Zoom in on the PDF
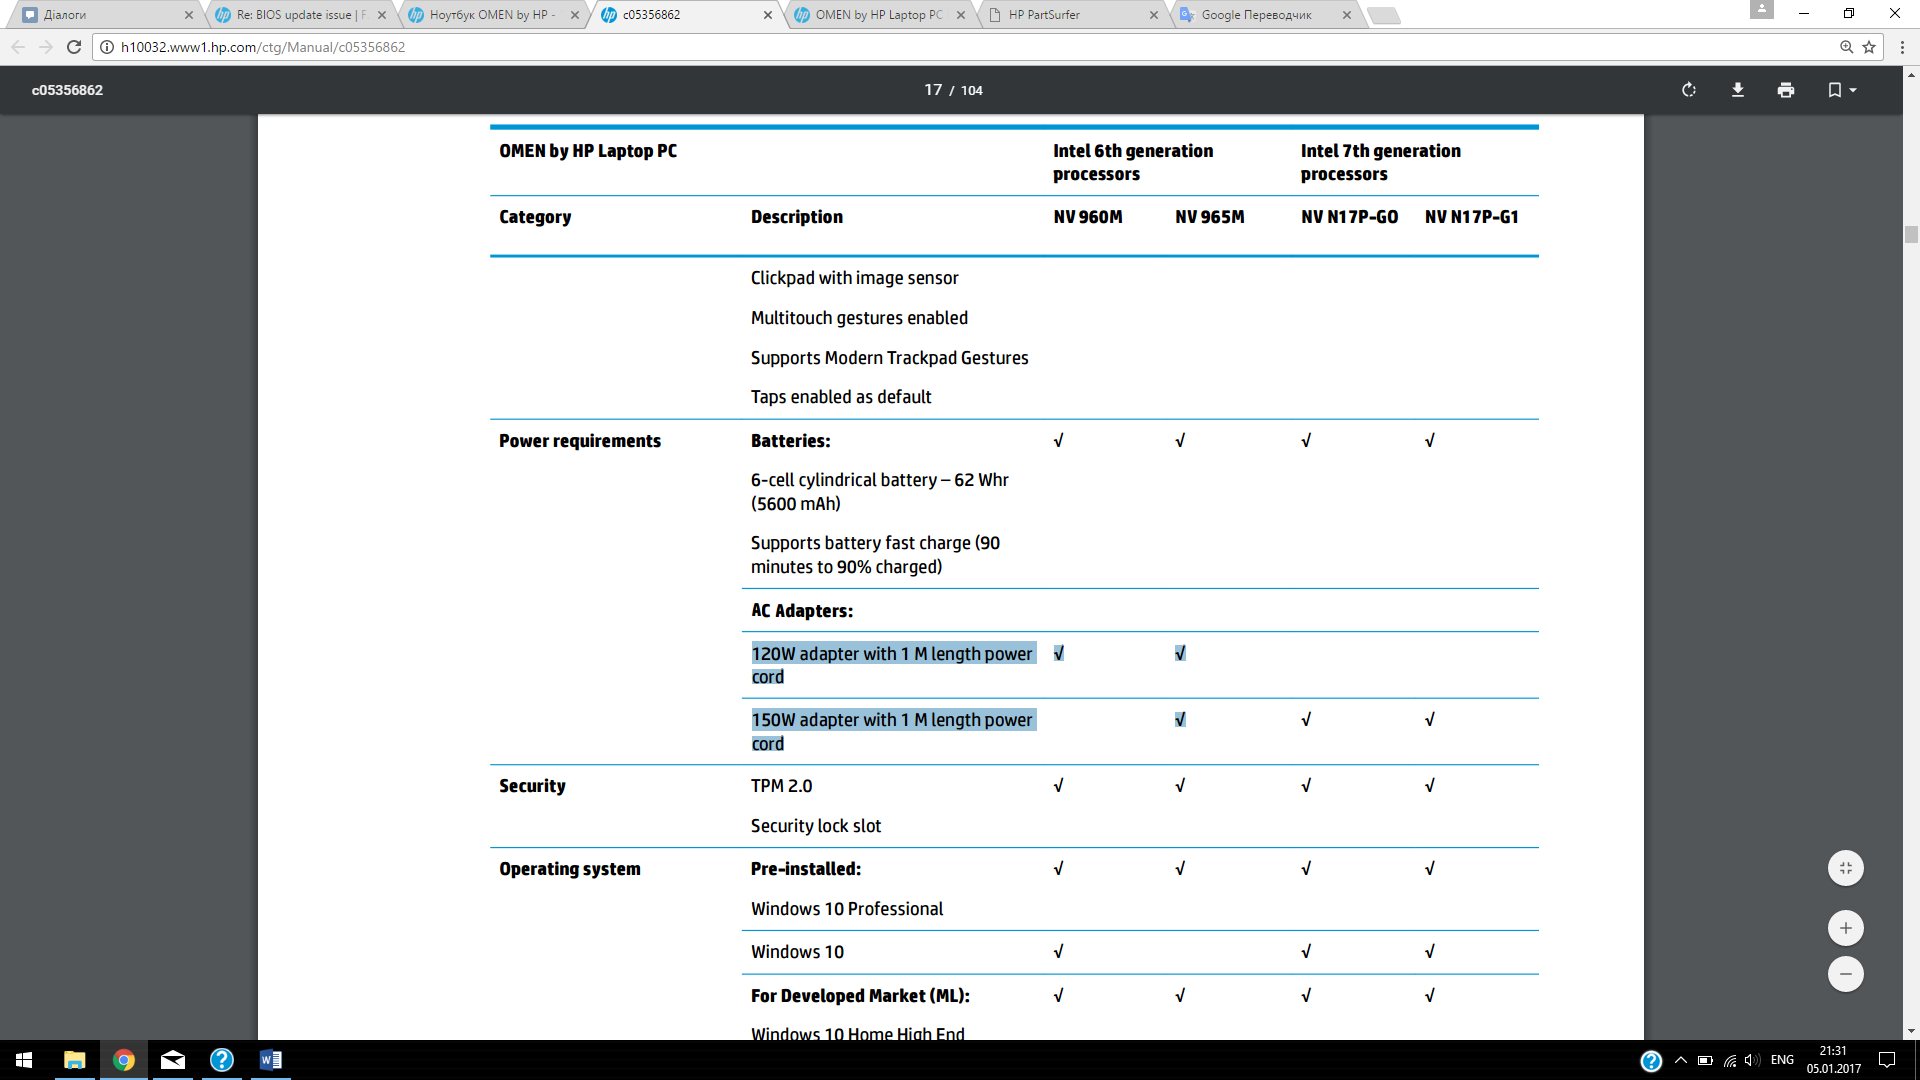The height and width of the screenshot is (1080, 1920). (1846, 928)
